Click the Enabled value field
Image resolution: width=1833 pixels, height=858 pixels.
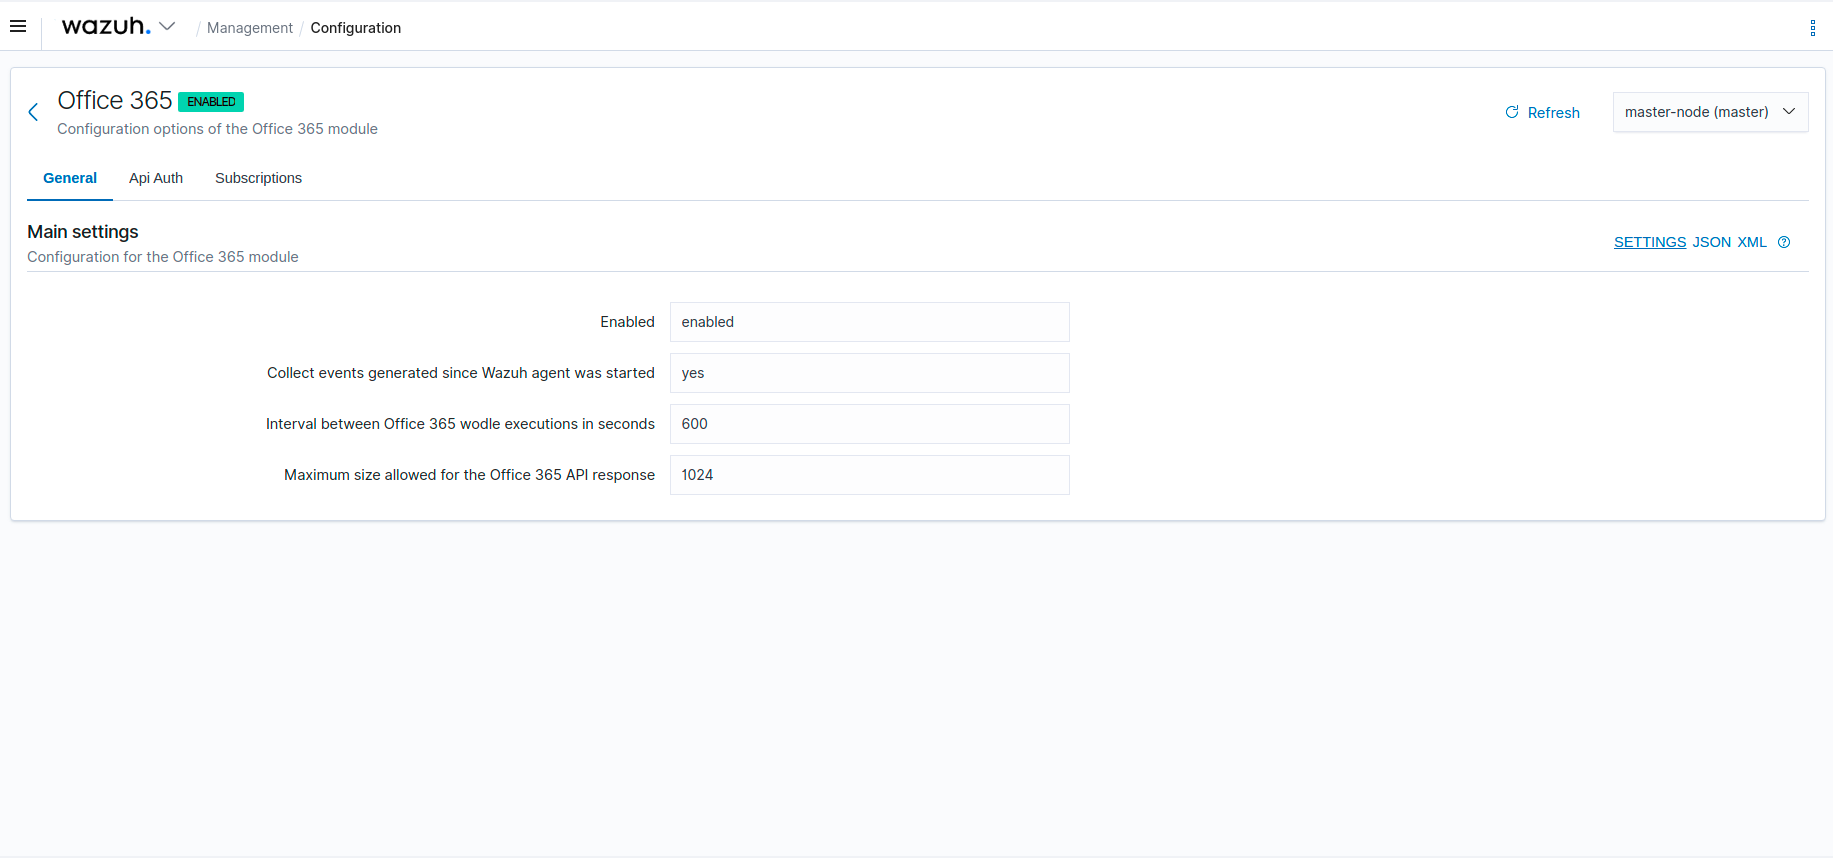pyautogui.click(x=869, y=322)
